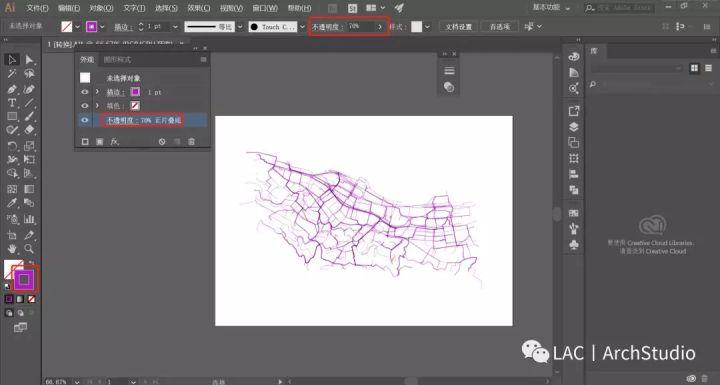Open the brush definition dropdown (Touch C...)

[302, 27]
